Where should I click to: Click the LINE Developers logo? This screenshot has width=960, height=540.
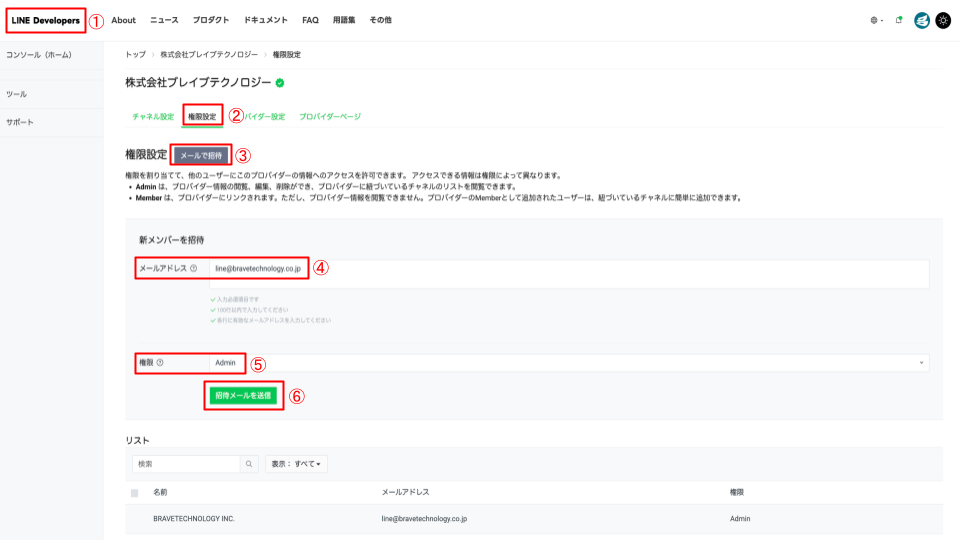click(x=45, y=20)
